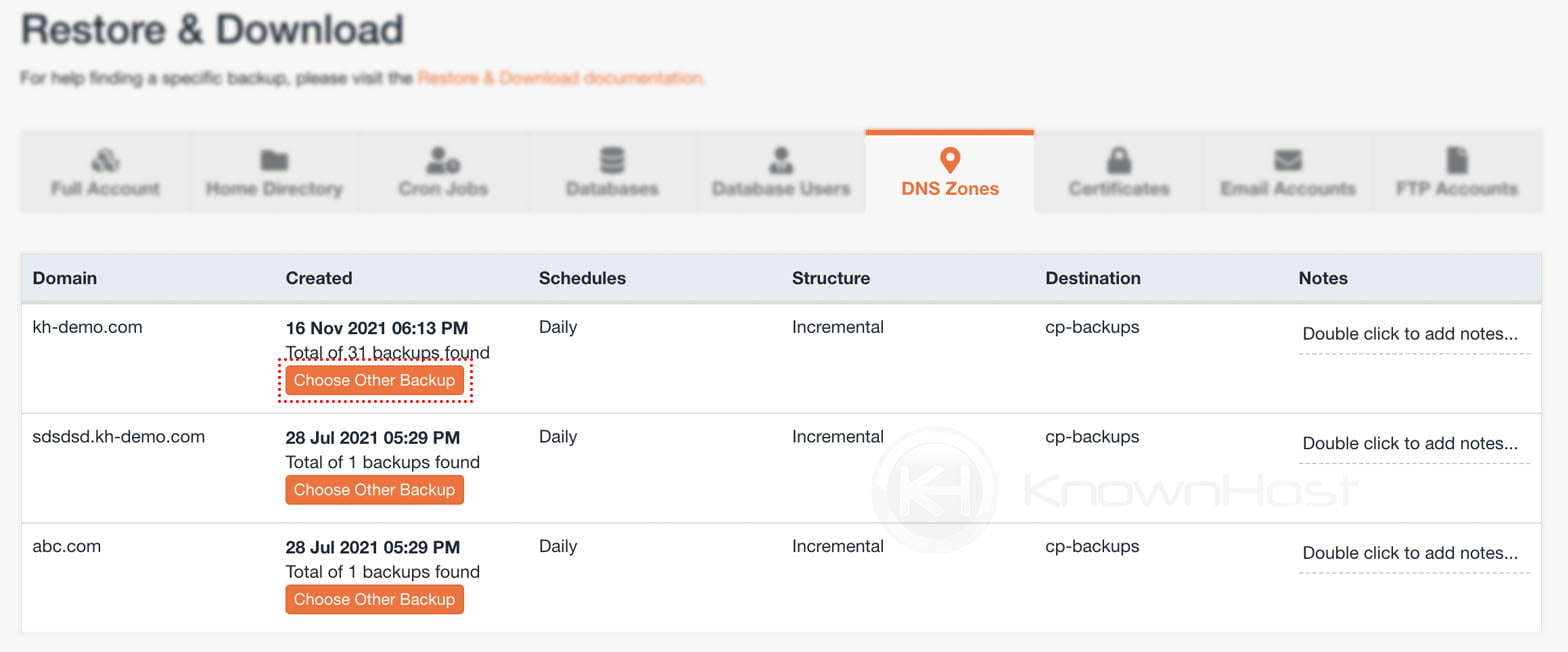
Task: Open the Email Accounts tab label
Action: coord(1288,188)
